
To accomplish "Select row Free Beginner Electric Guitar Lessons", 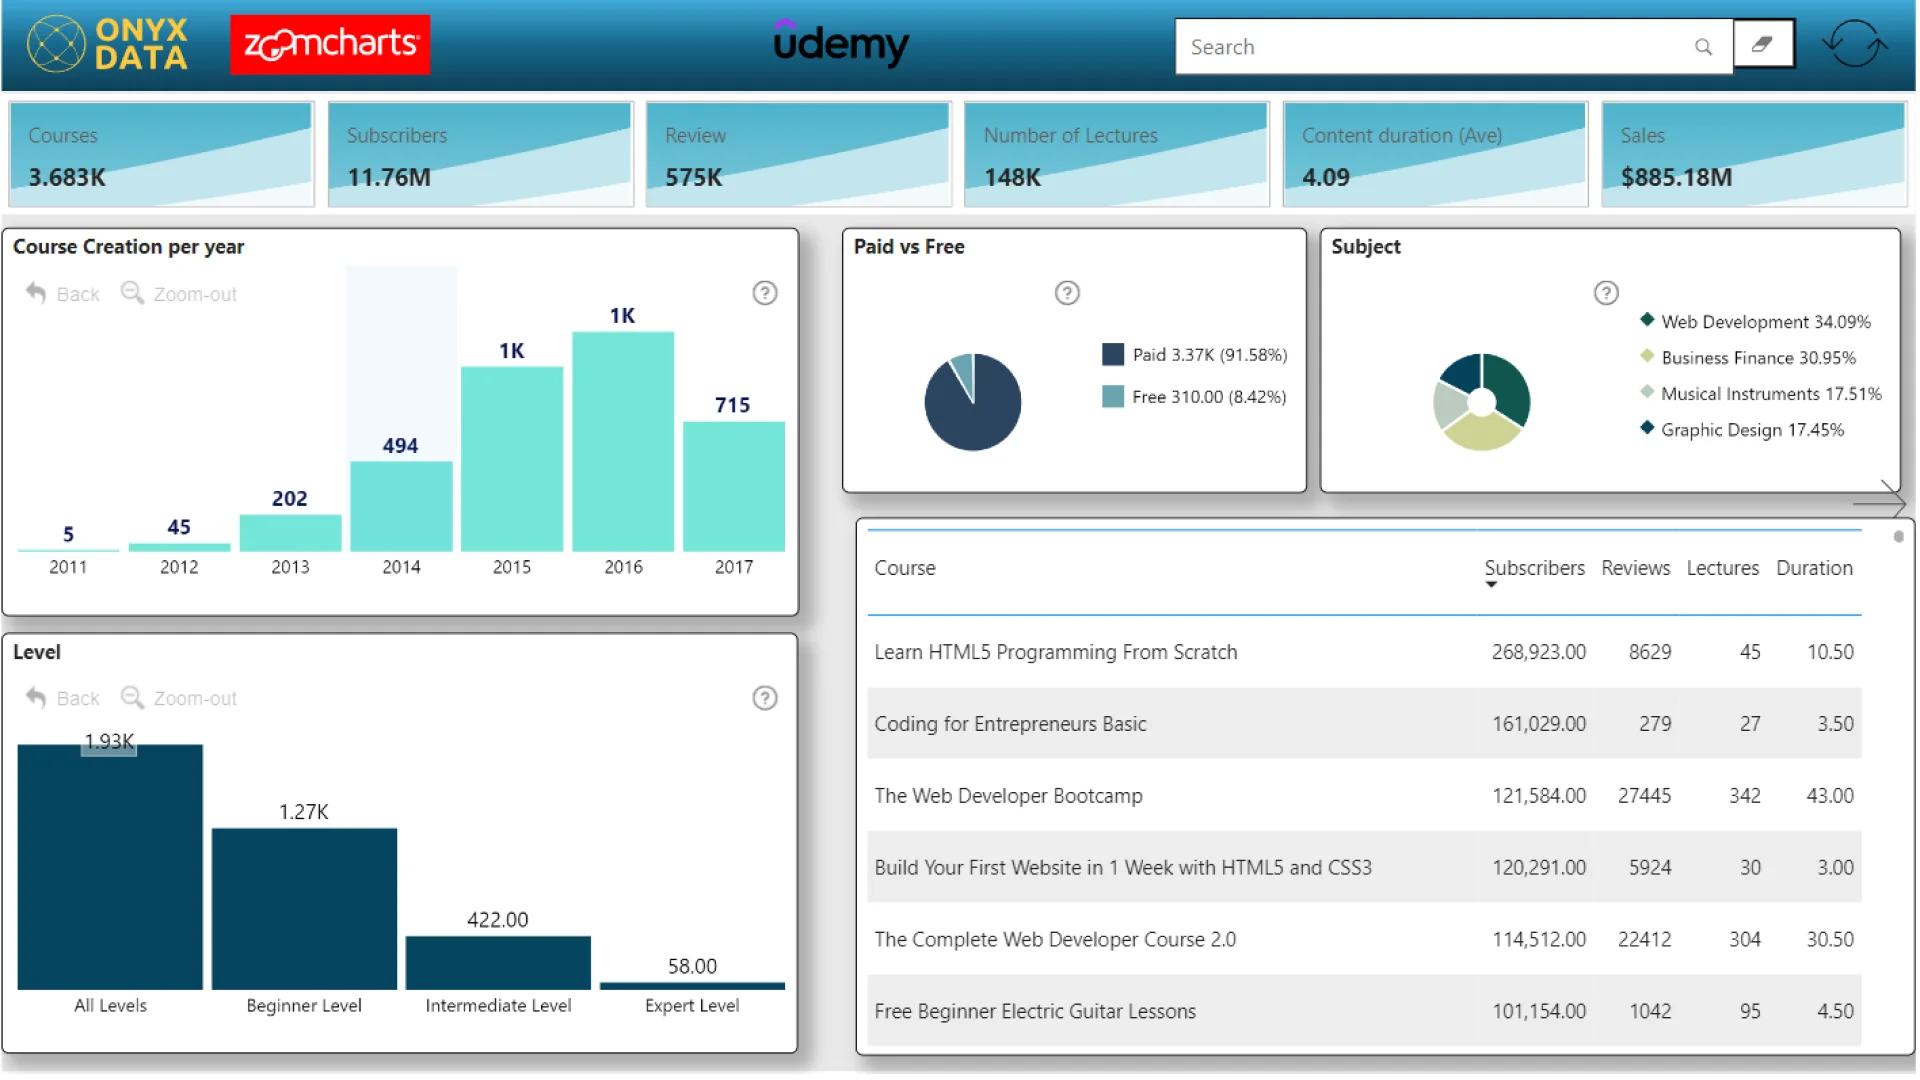I will pos(1364,1011).
